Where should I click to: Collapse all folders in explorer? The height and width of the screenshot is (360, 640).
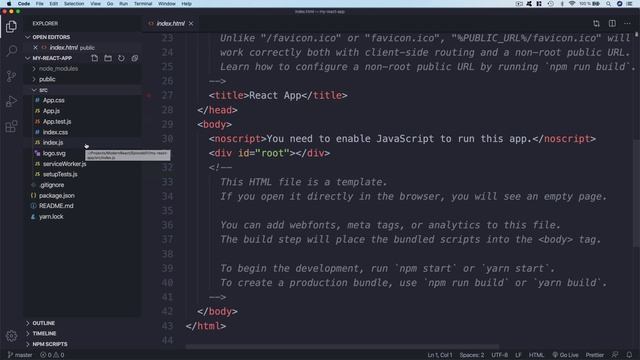135,58
